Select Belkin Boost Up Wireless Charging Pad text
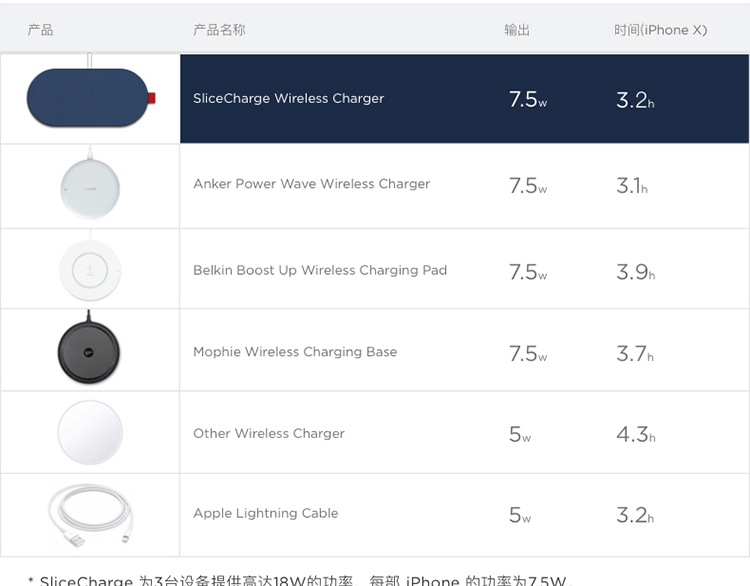Image resolution: width=750 pixels, height=586 pixels. (x=320, y=270)
